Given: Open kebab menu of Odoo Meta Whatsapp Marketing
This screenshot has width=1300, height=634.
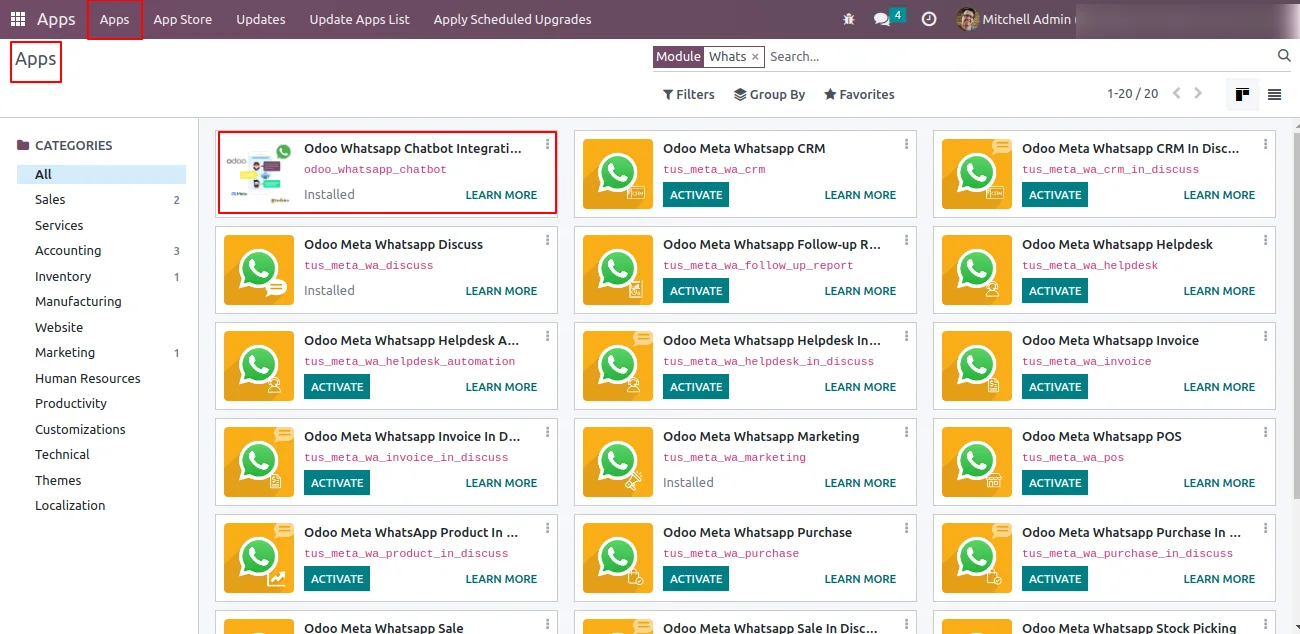Looking at the screenshot, I should tap(907, 432).
